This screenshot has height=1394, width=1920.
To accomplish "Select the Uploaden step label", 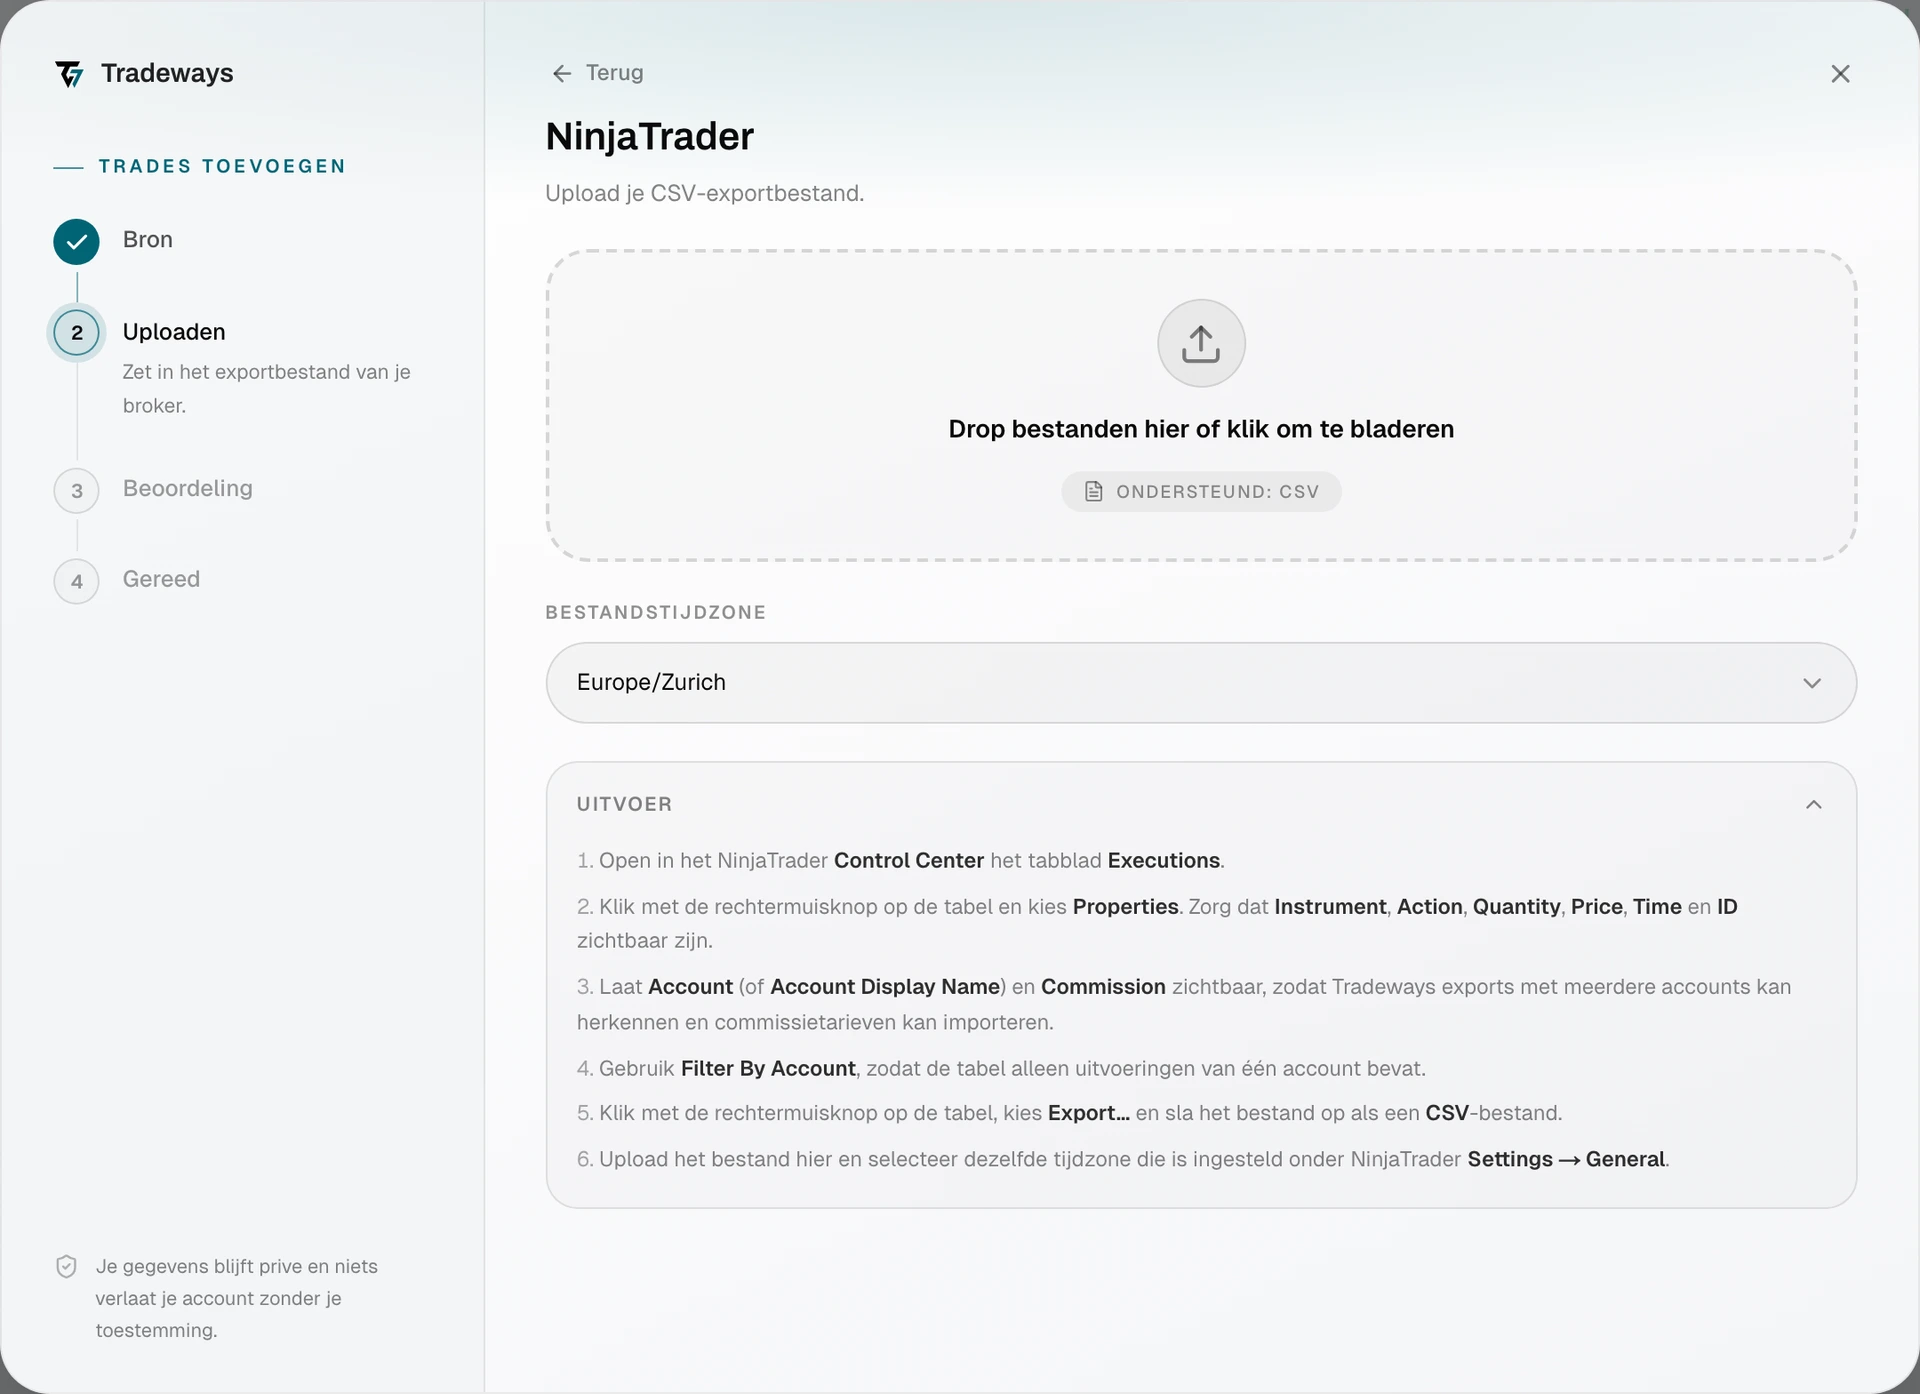I will coord(174,332).
